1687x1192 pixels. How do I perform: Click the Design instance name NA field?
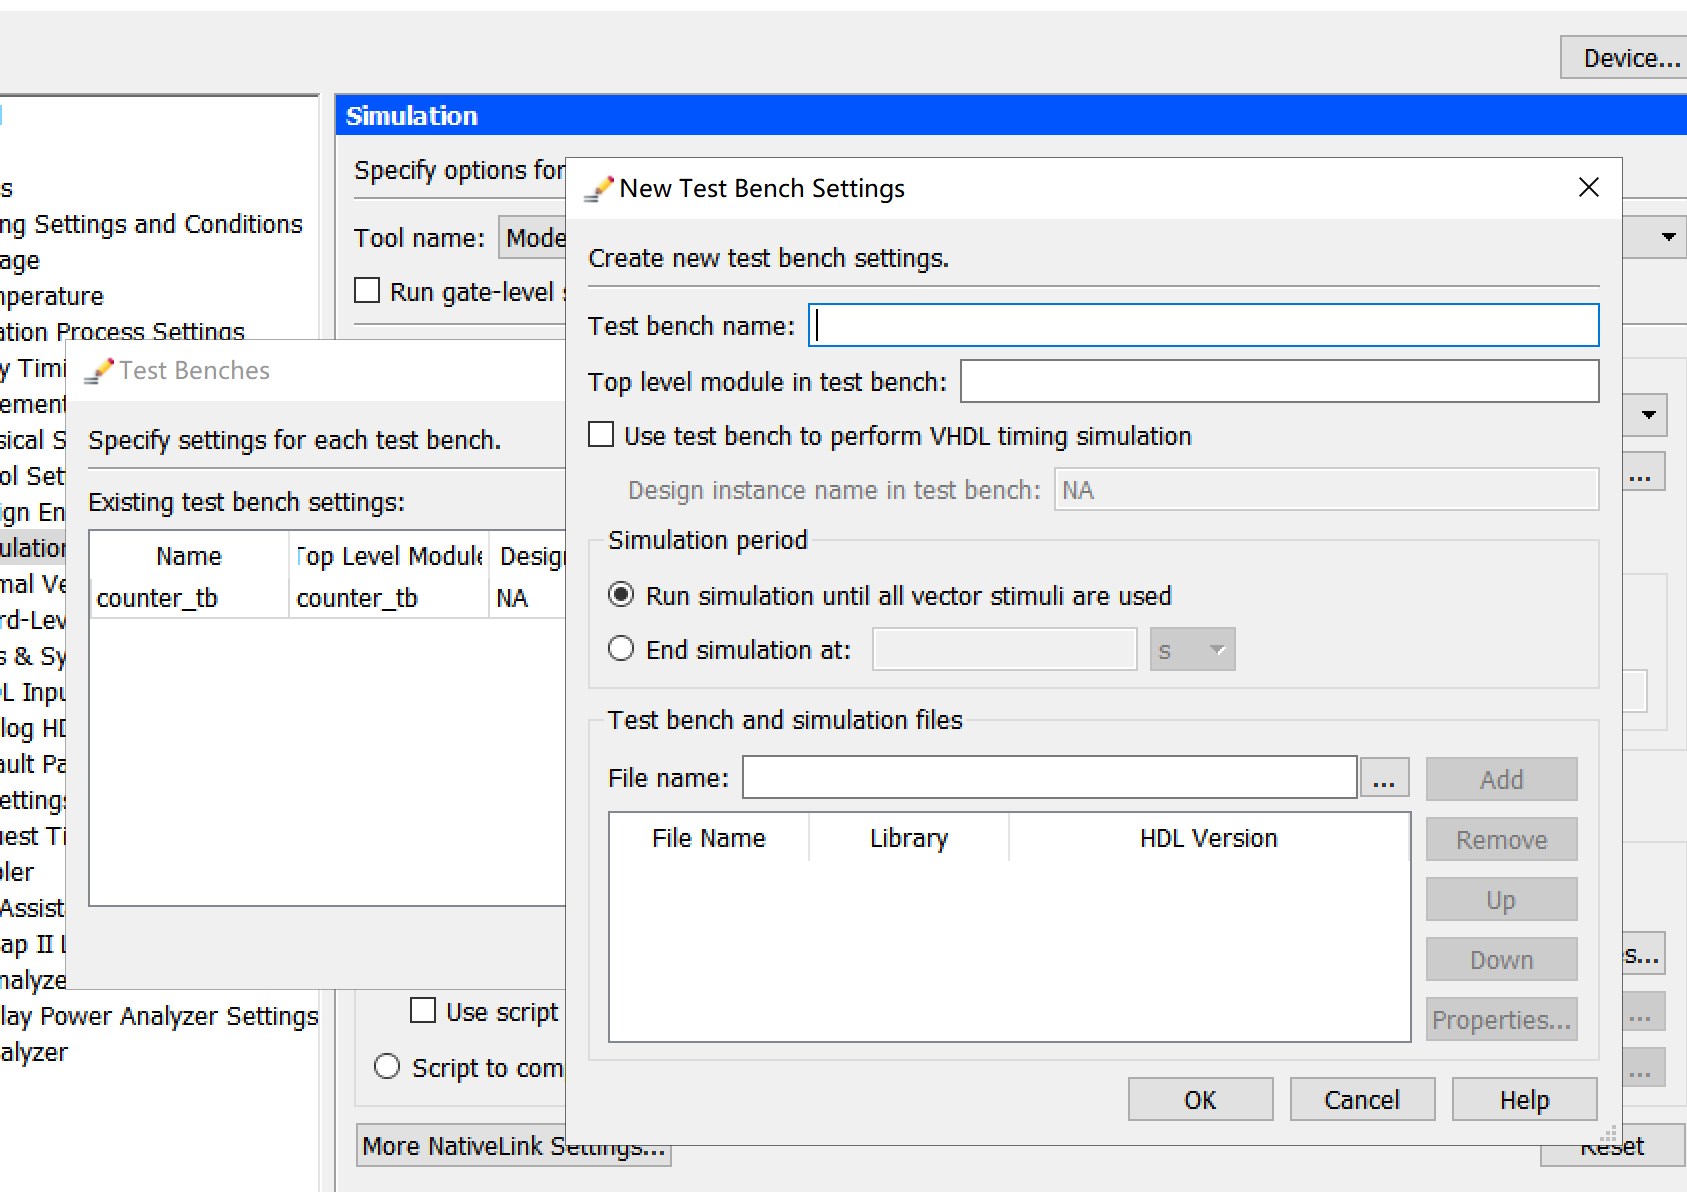1326,490
